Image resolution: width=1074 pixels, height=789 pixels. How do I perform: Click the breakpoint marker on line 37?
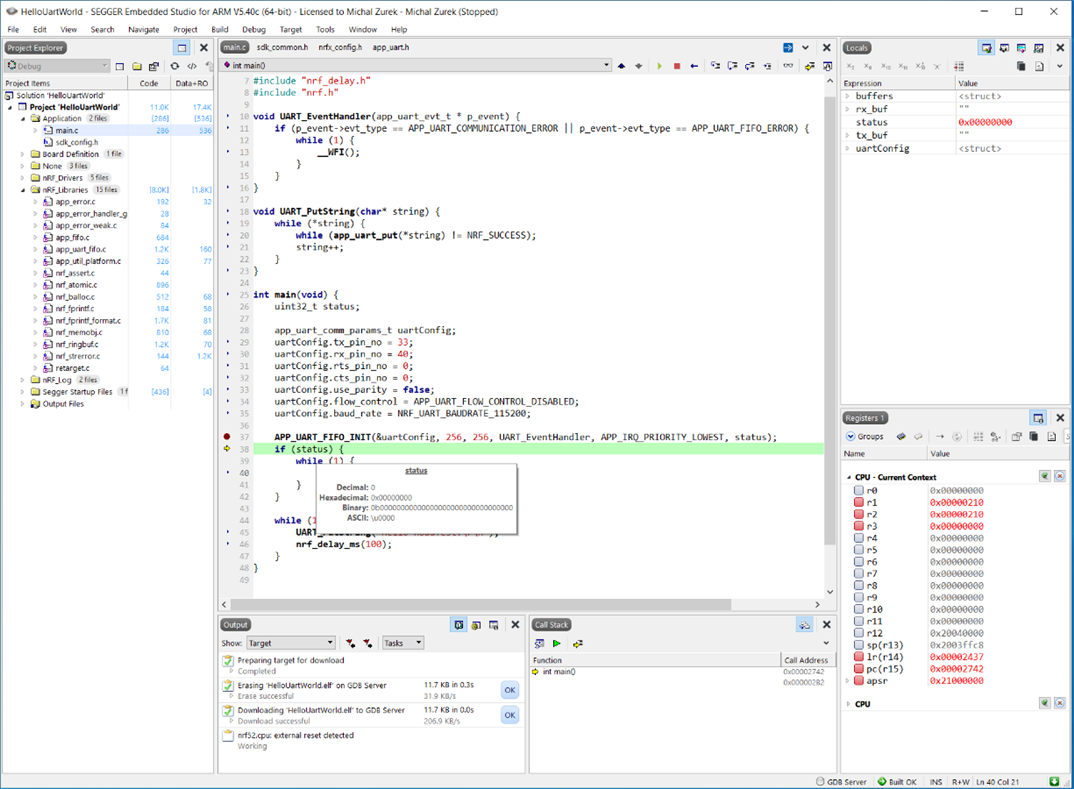coord(227,437)
